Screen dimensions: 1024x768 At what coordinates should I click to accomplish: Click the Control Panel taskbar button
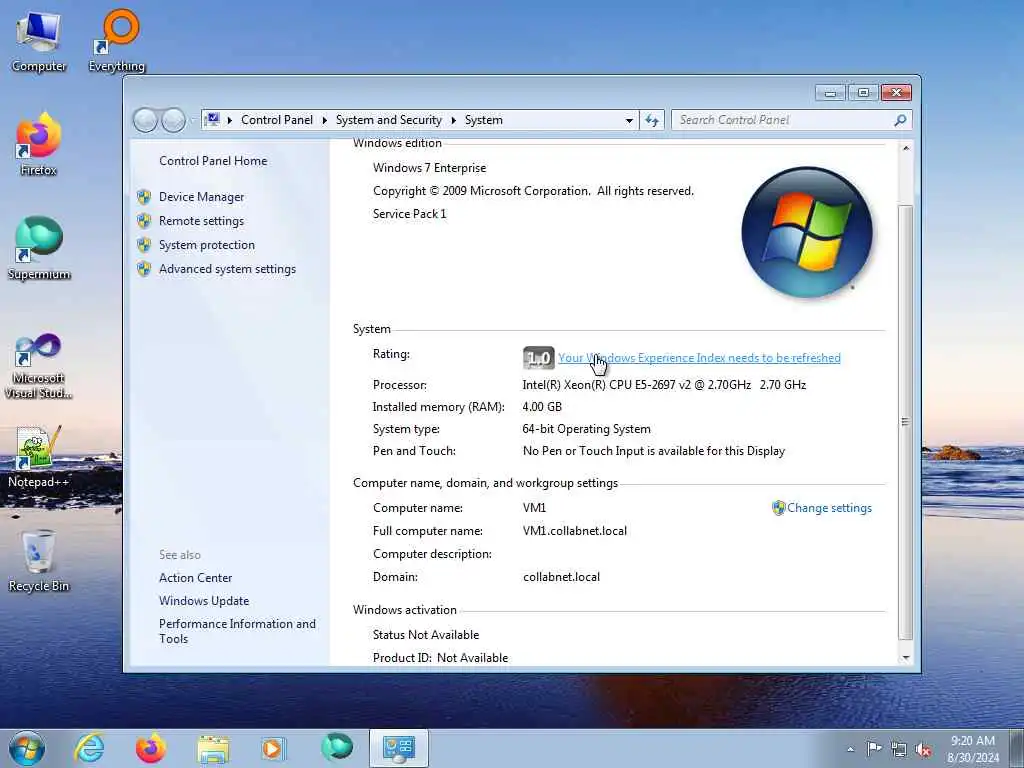399,748
